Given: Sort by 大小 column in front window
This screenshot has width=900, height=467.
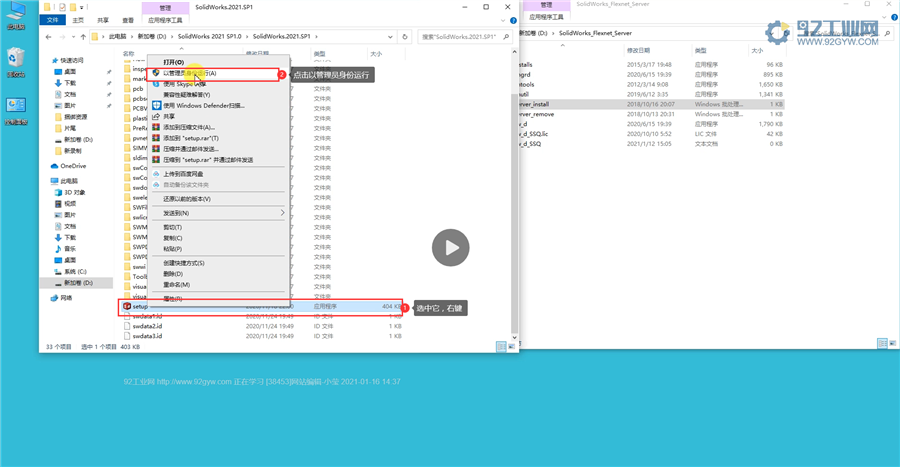Looking at the screenshot, I should click(376, 54).
